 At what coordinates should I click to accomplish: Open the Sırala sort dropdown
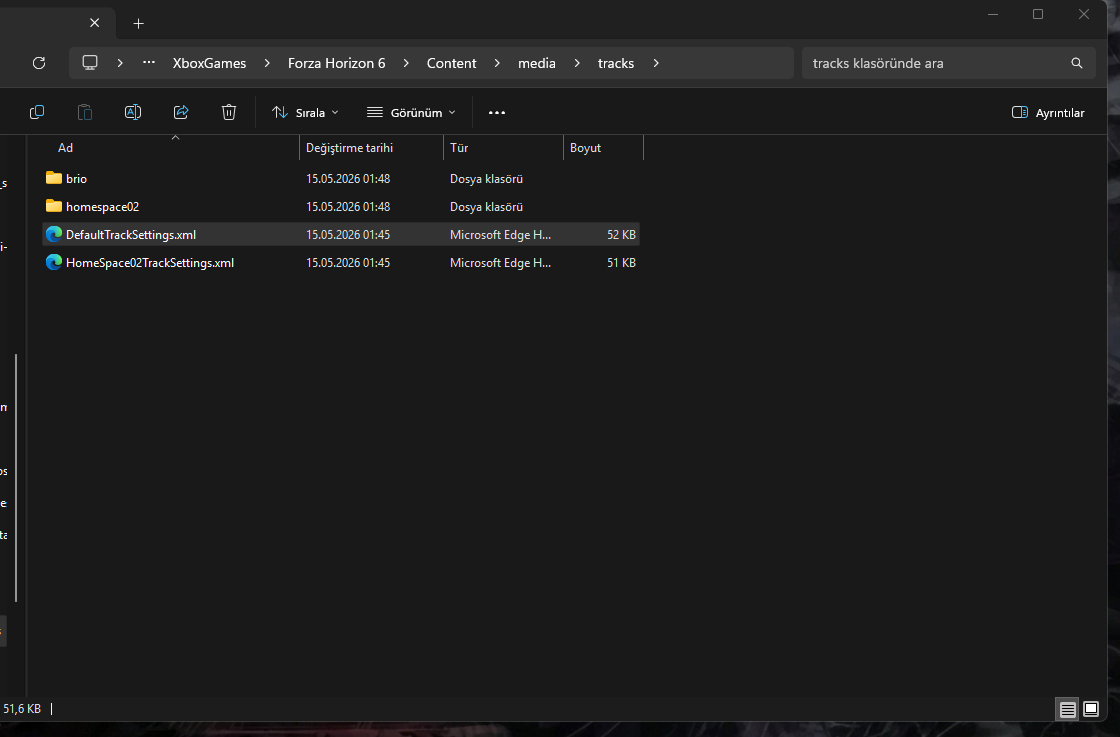pos(305,112)
